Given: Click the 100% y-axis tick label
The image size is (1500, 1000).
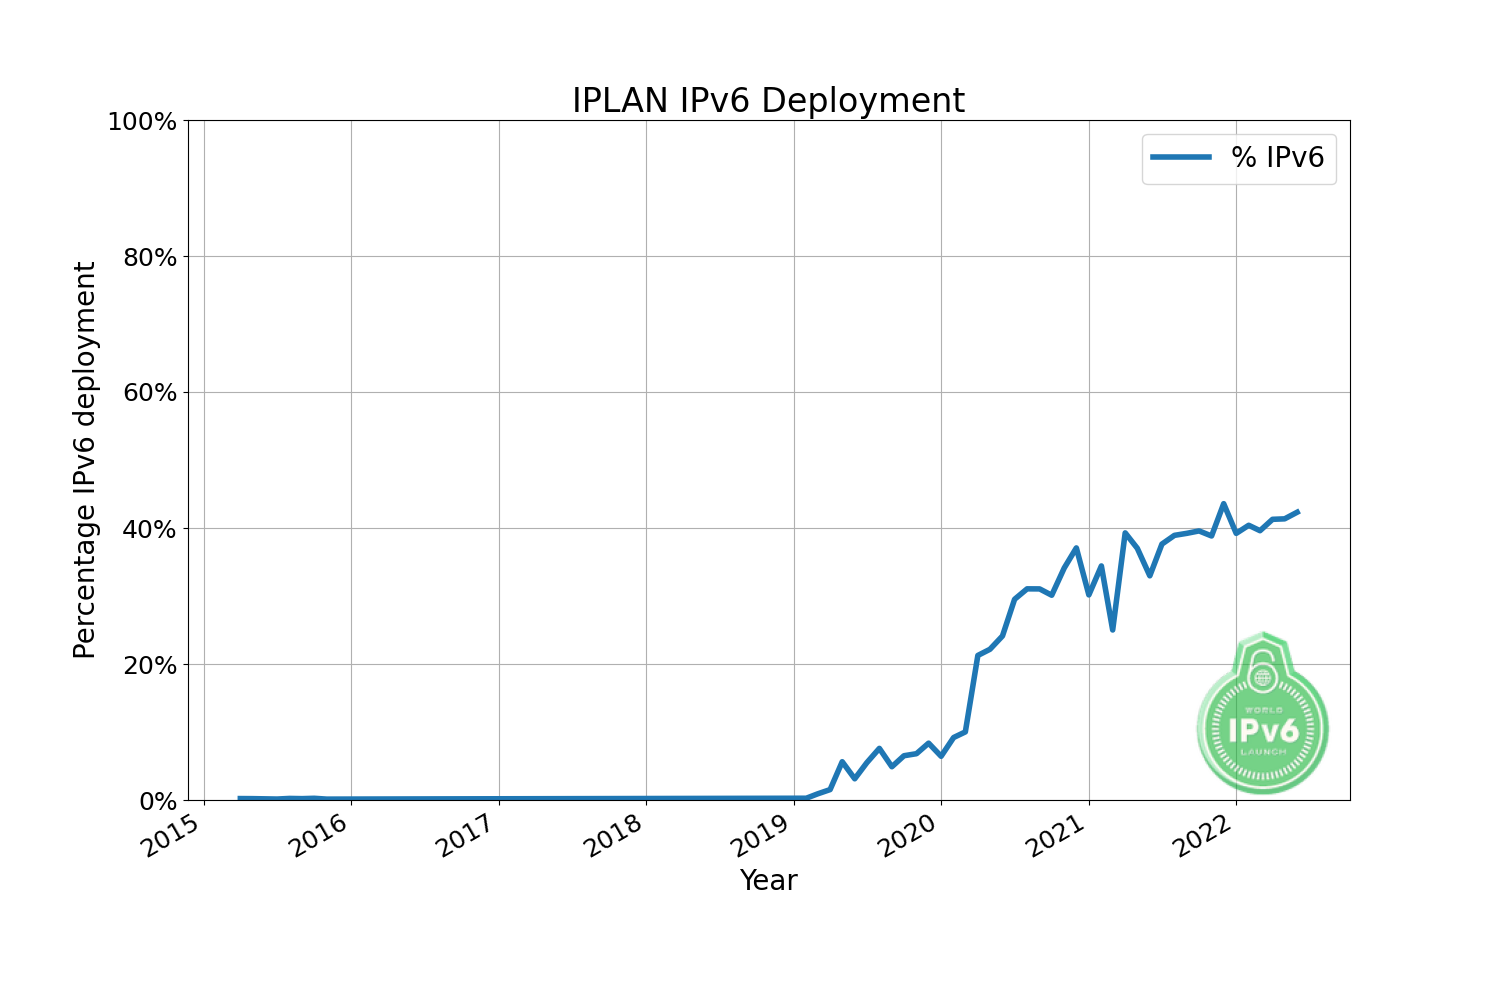Looking at the screenshot, I should pyautogui.click(x=141, y=122).
